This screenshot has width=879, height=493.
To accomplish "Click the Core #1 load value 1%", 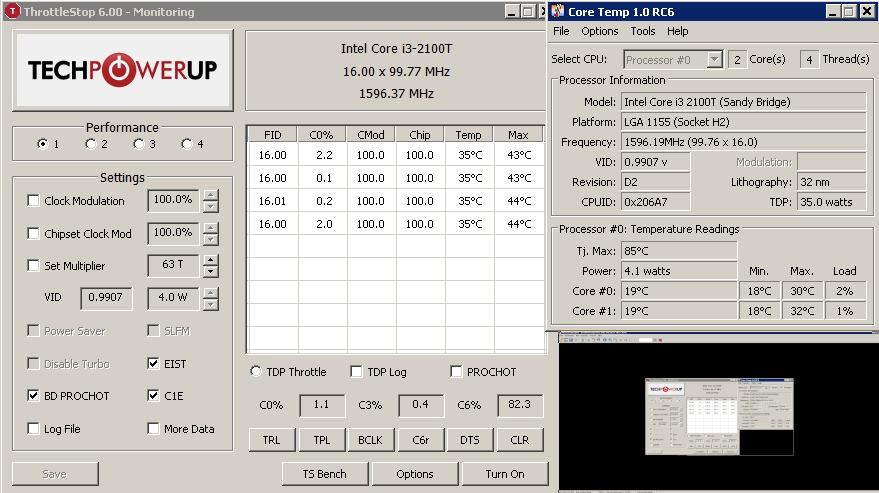I will point(845,311).
